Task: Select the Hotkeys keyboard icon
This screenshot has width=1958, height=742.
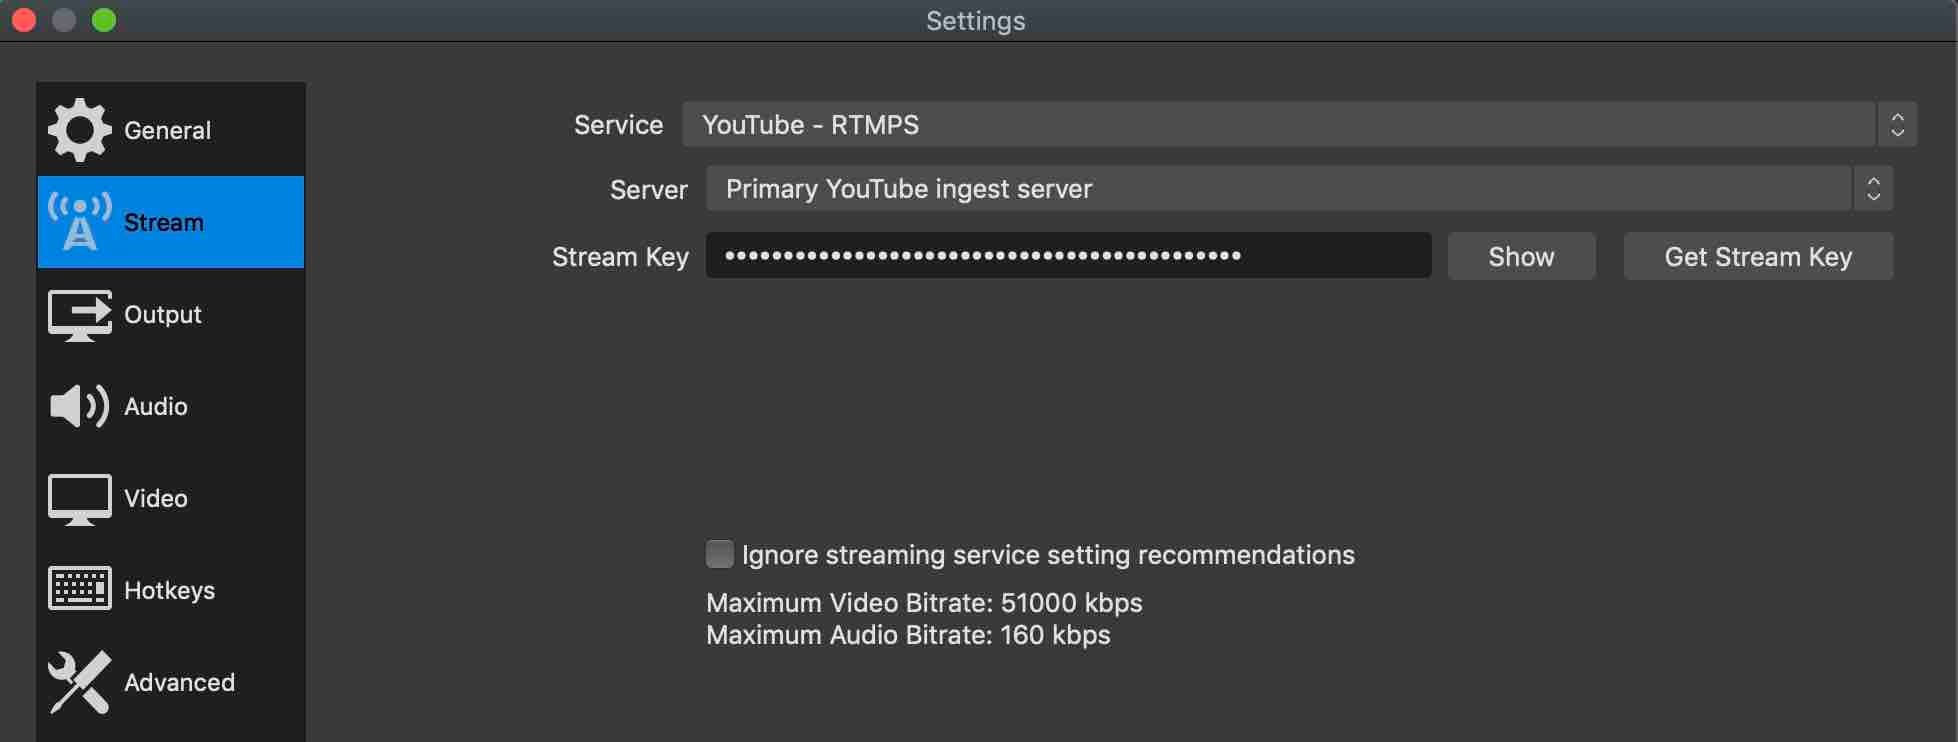Action: 78,589
